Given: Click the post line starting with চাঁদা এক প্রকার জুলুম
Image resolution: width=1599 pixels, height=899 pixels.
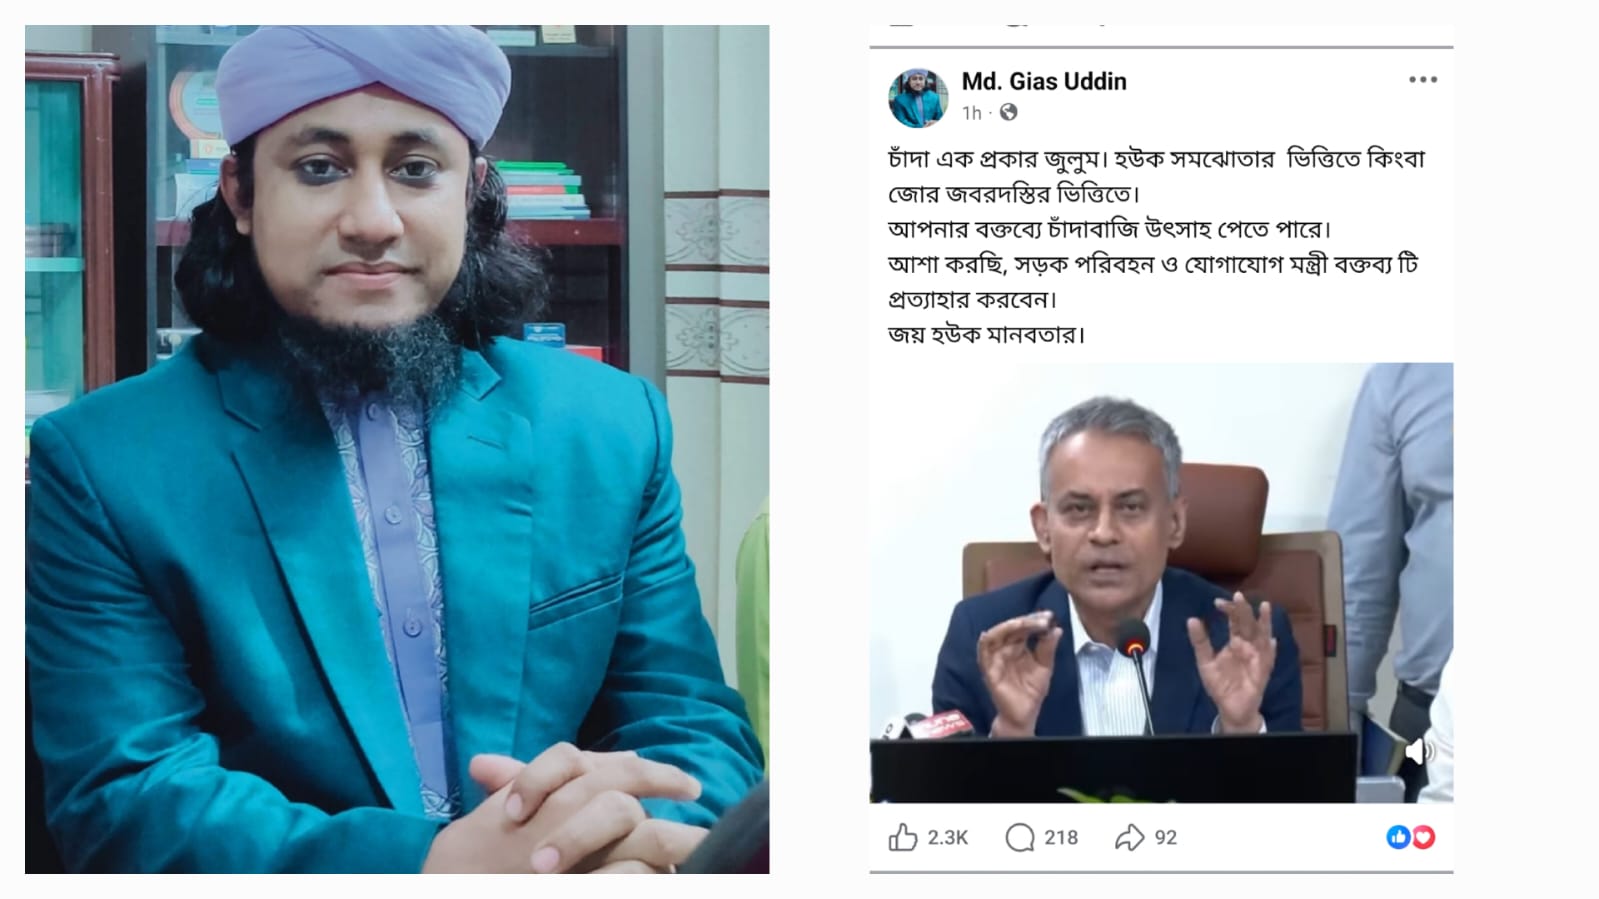Looking at the screenshot, I should coord(1156,160).
